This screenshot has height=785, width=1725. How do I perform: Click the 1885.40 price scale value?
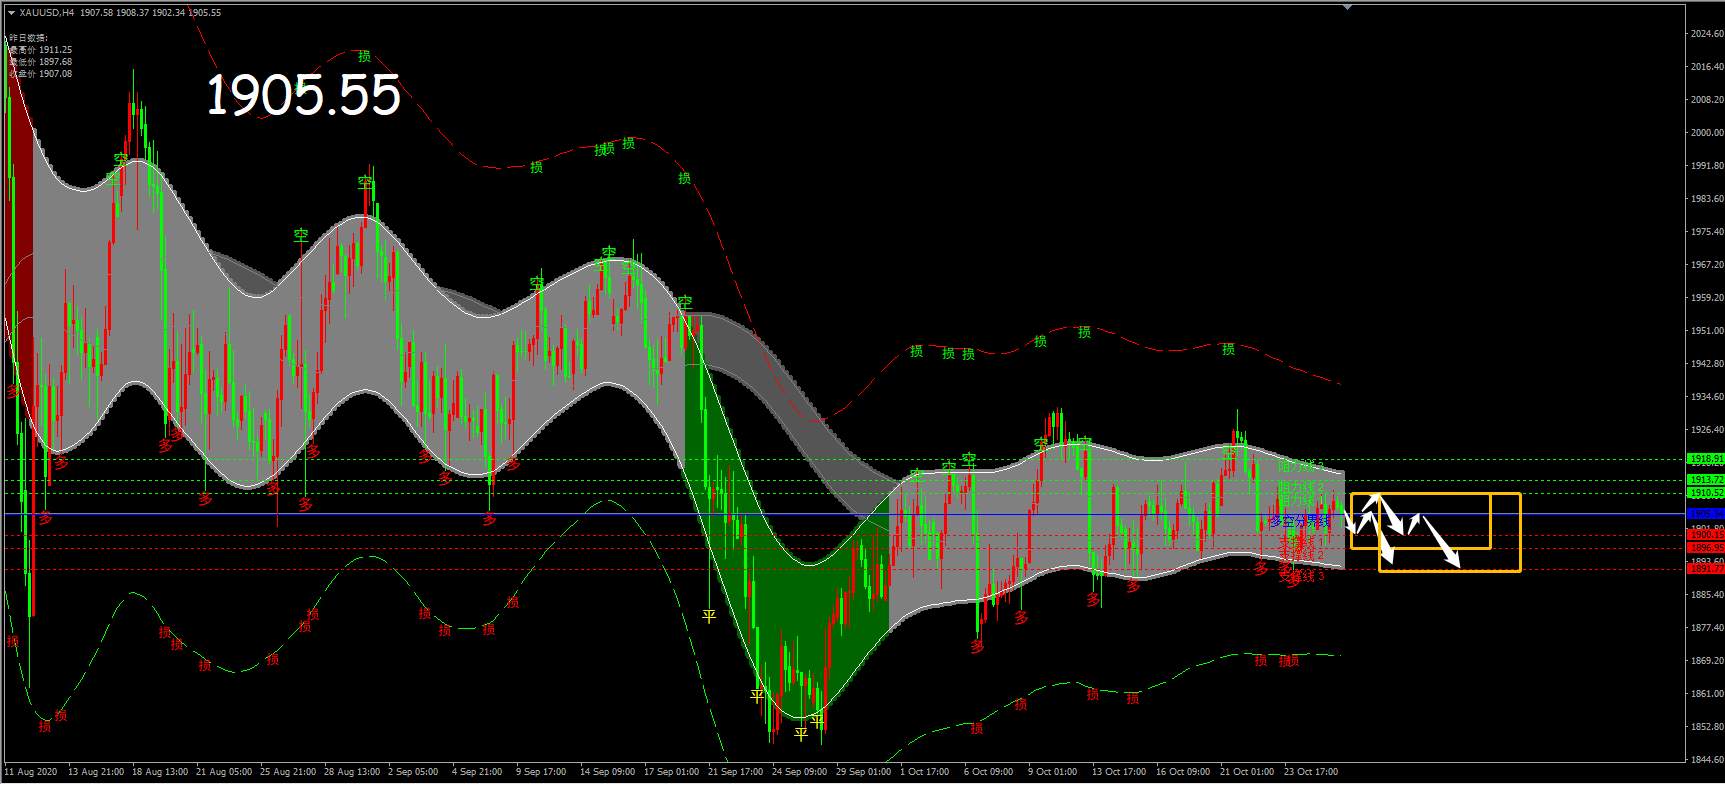[x=1707, y=595]
